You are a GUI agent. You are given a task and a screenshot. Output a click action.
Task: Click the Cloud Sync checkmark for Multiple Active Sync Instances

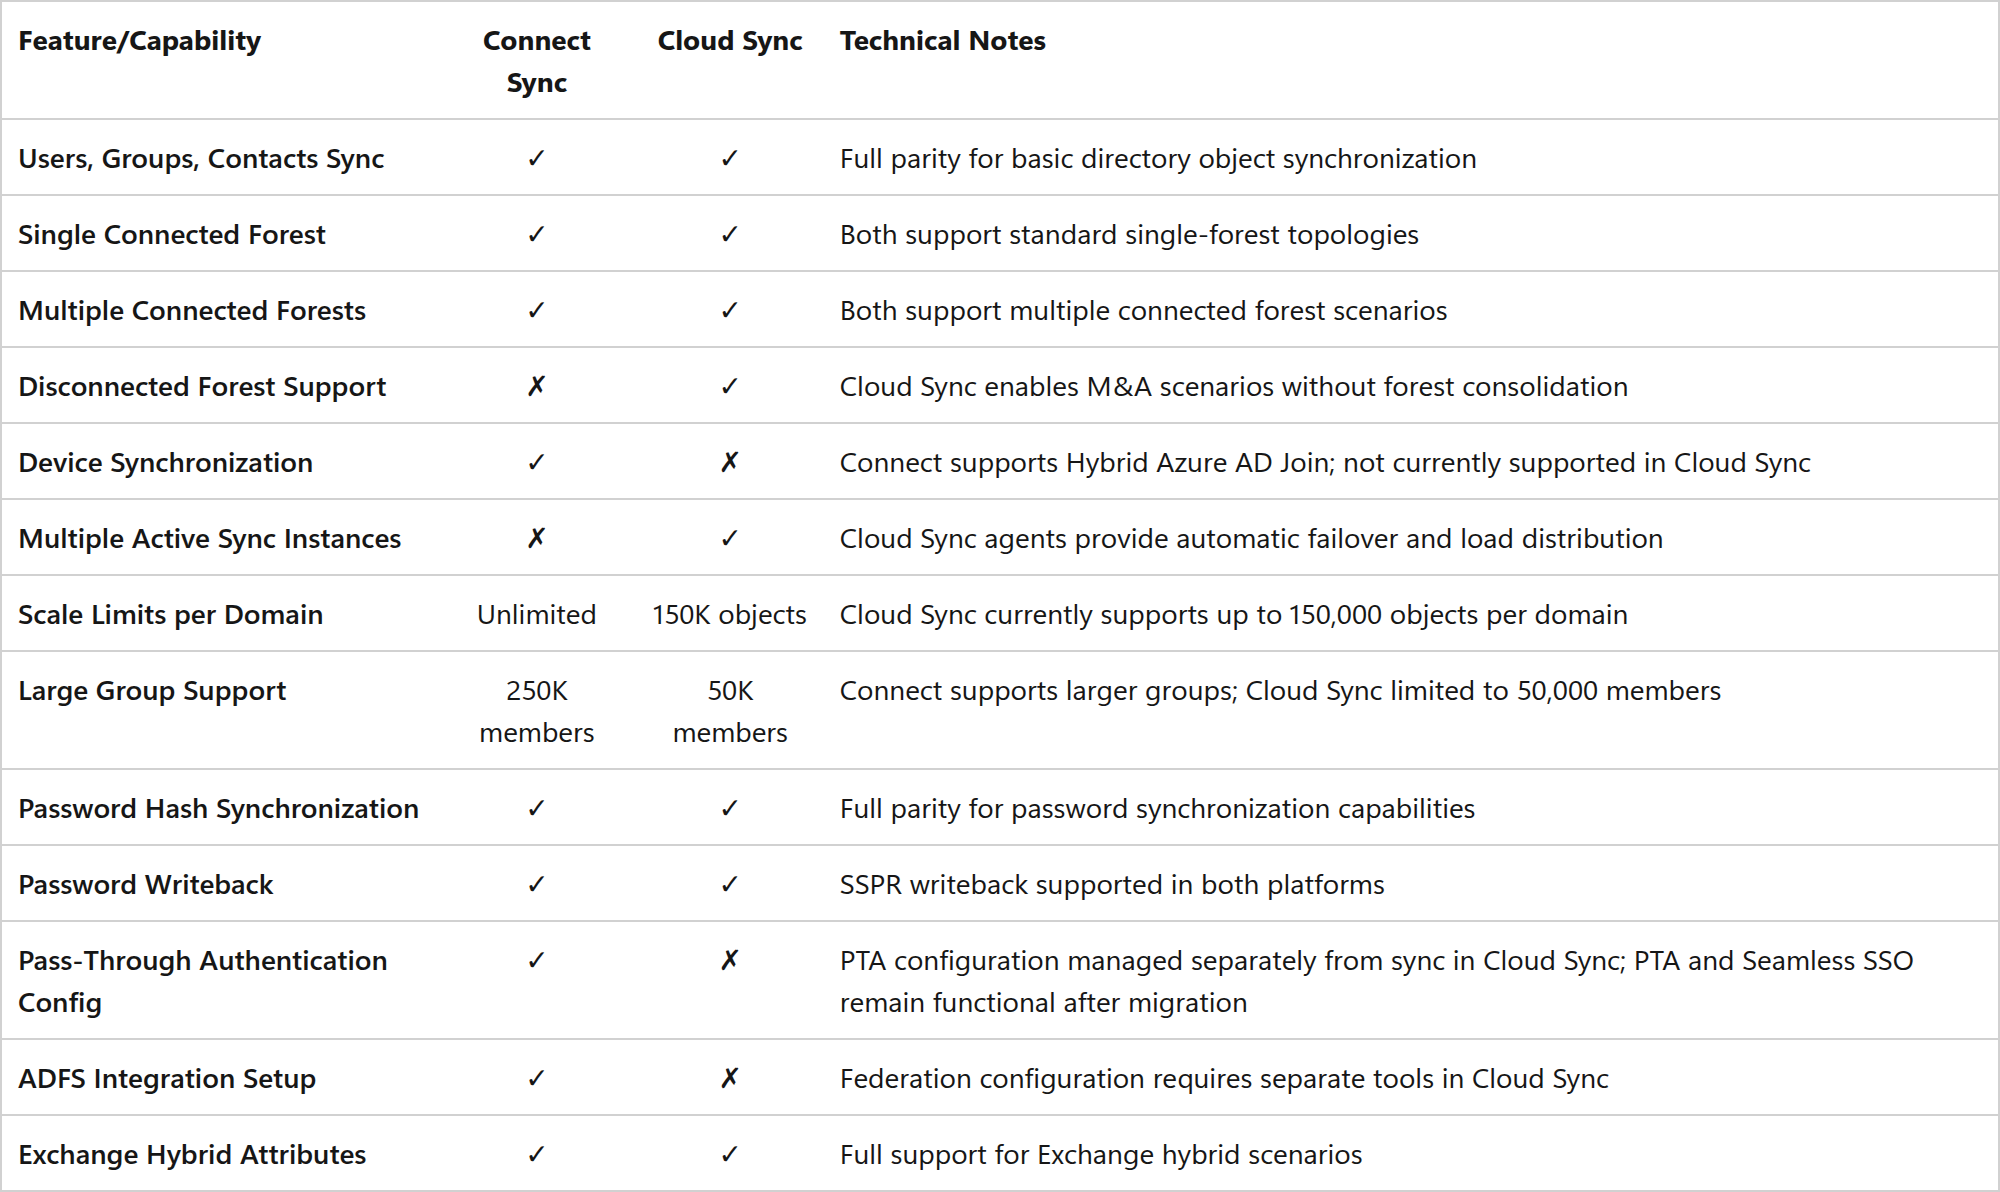[730, 538]
